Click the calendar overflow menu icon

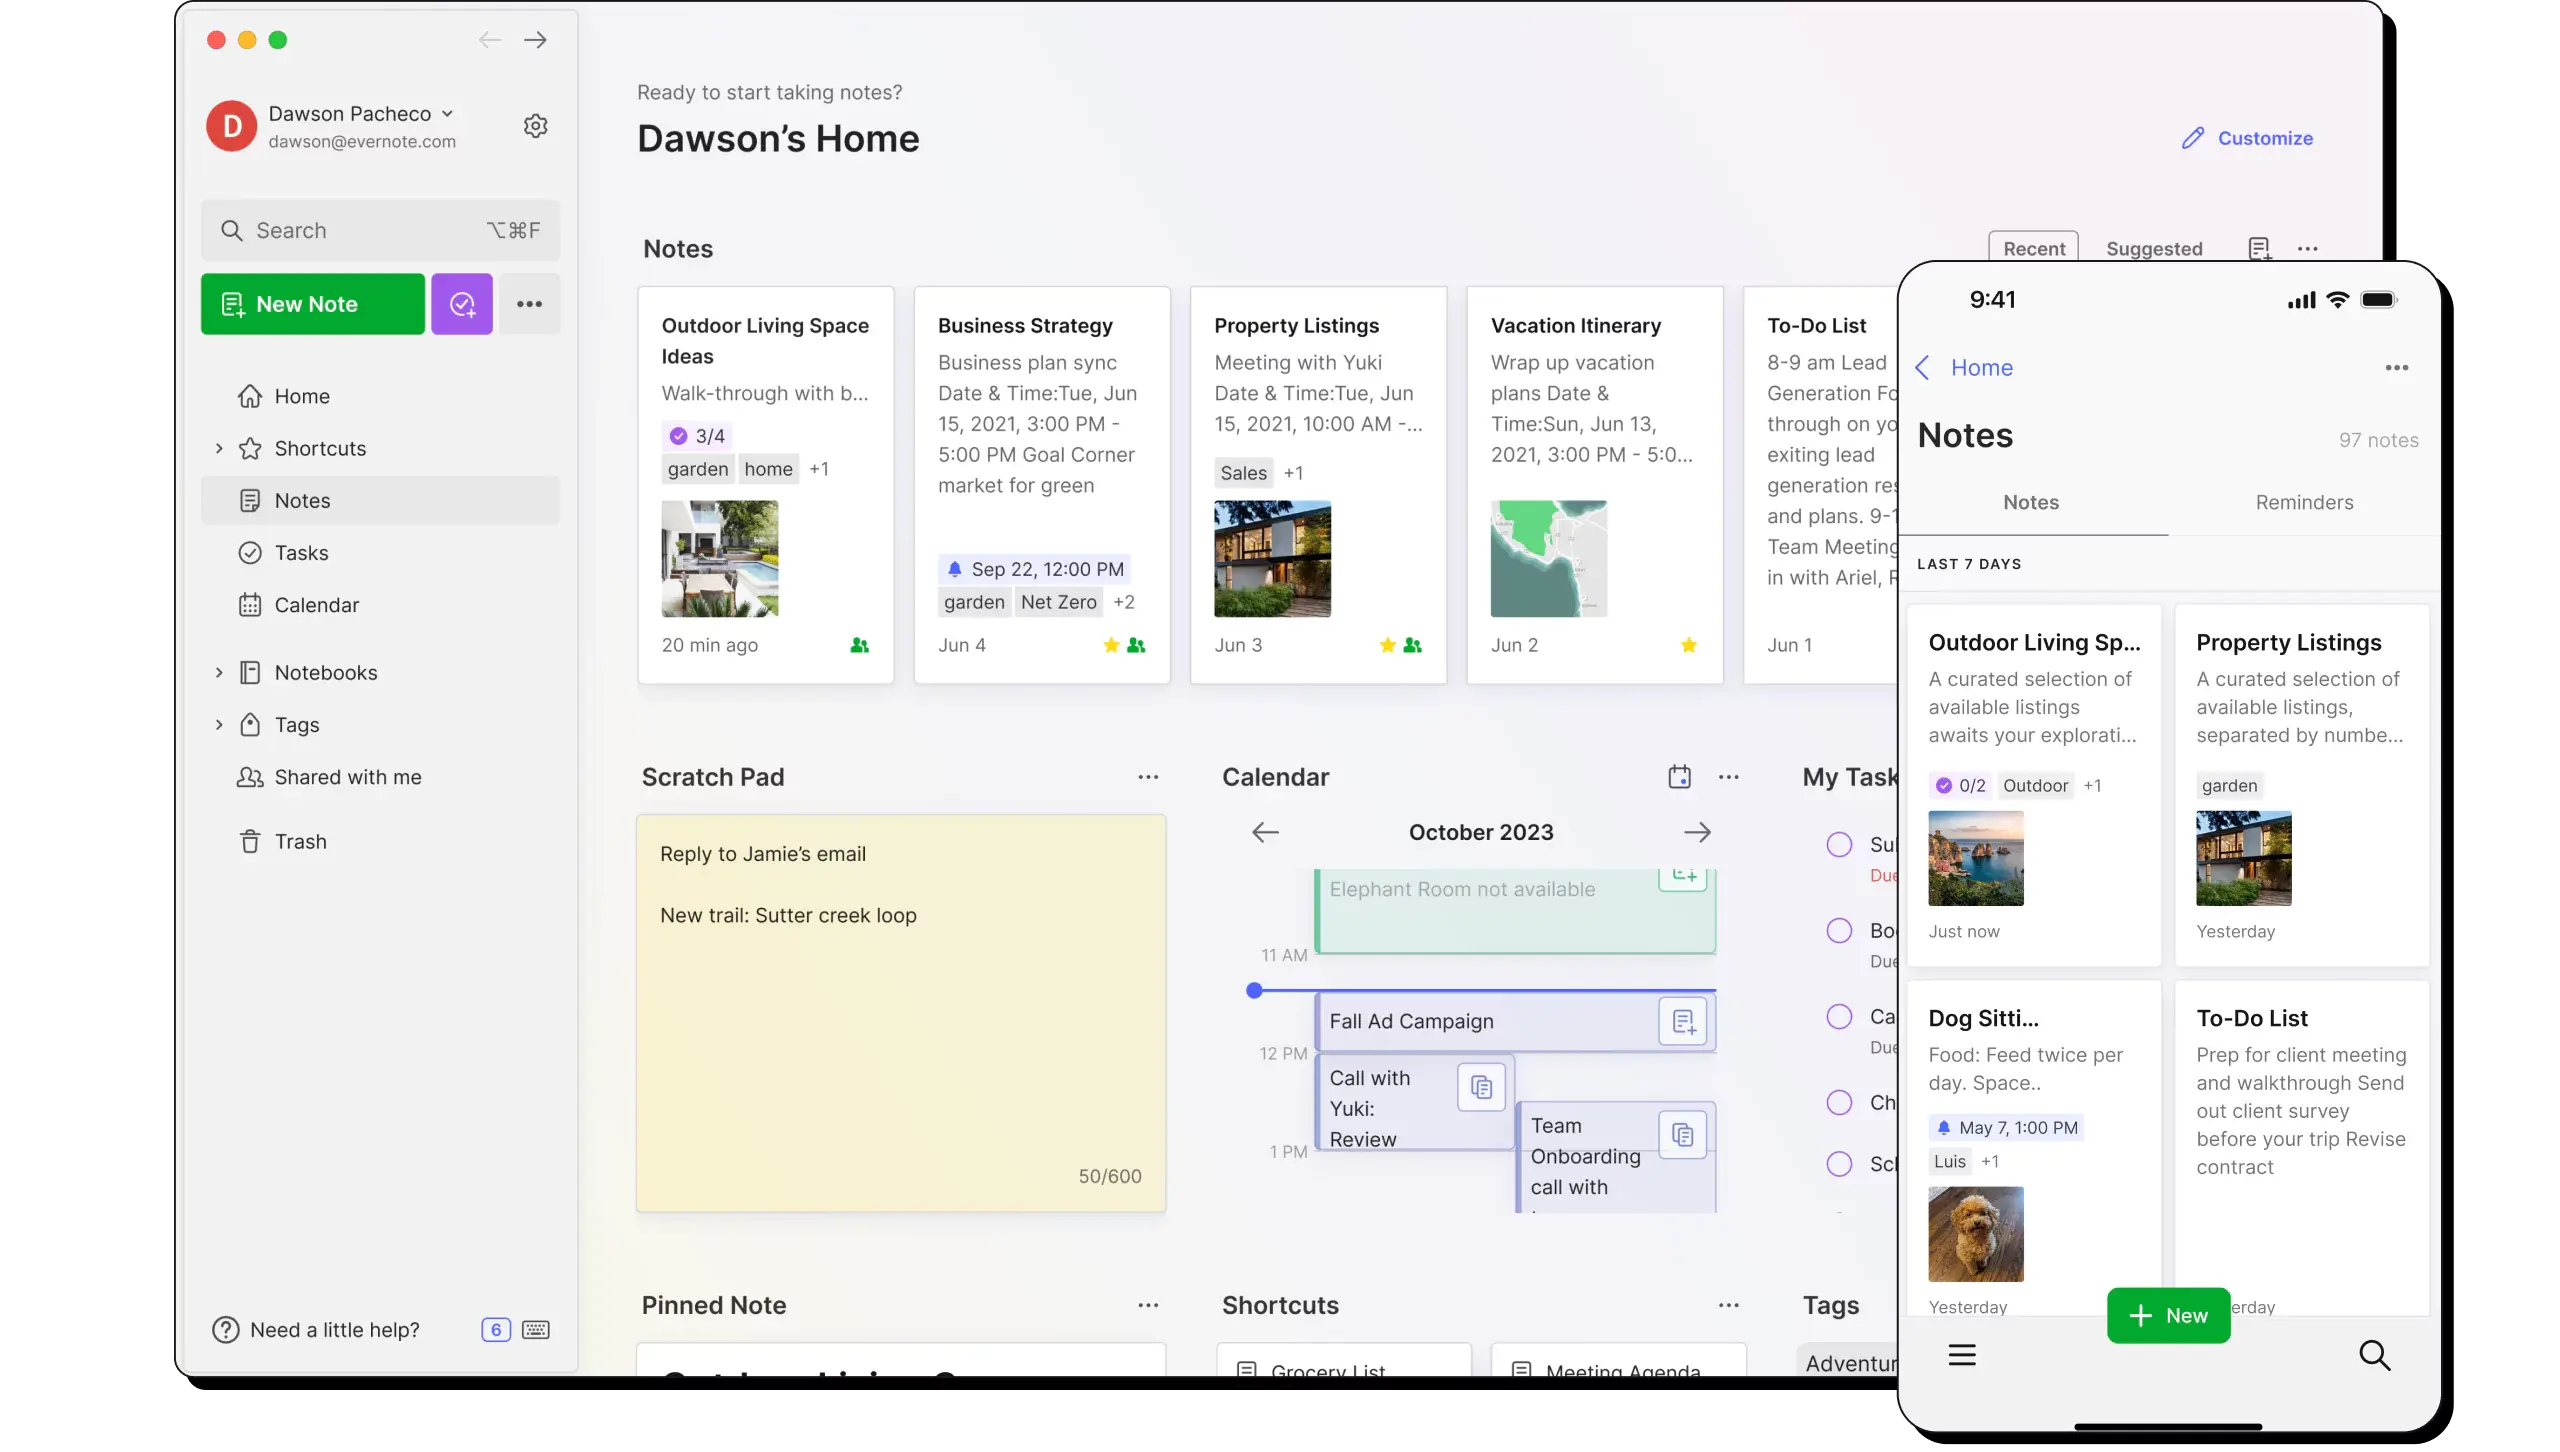[1728, 775]
